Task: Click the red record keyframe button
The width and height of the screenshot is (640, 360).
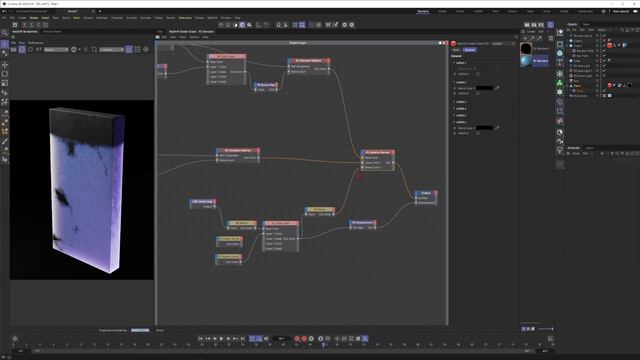Action: pyautogui.click(x=297, y=339)
